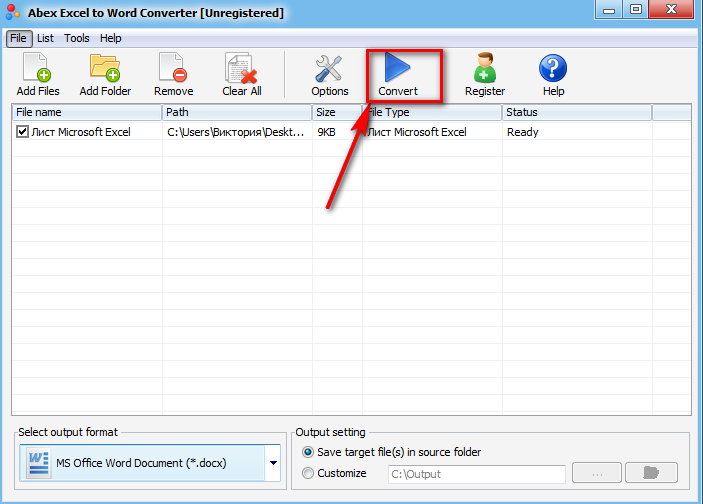Open Help with the question mark icon
Screen dimensions: 703x504
pos(553,68)
